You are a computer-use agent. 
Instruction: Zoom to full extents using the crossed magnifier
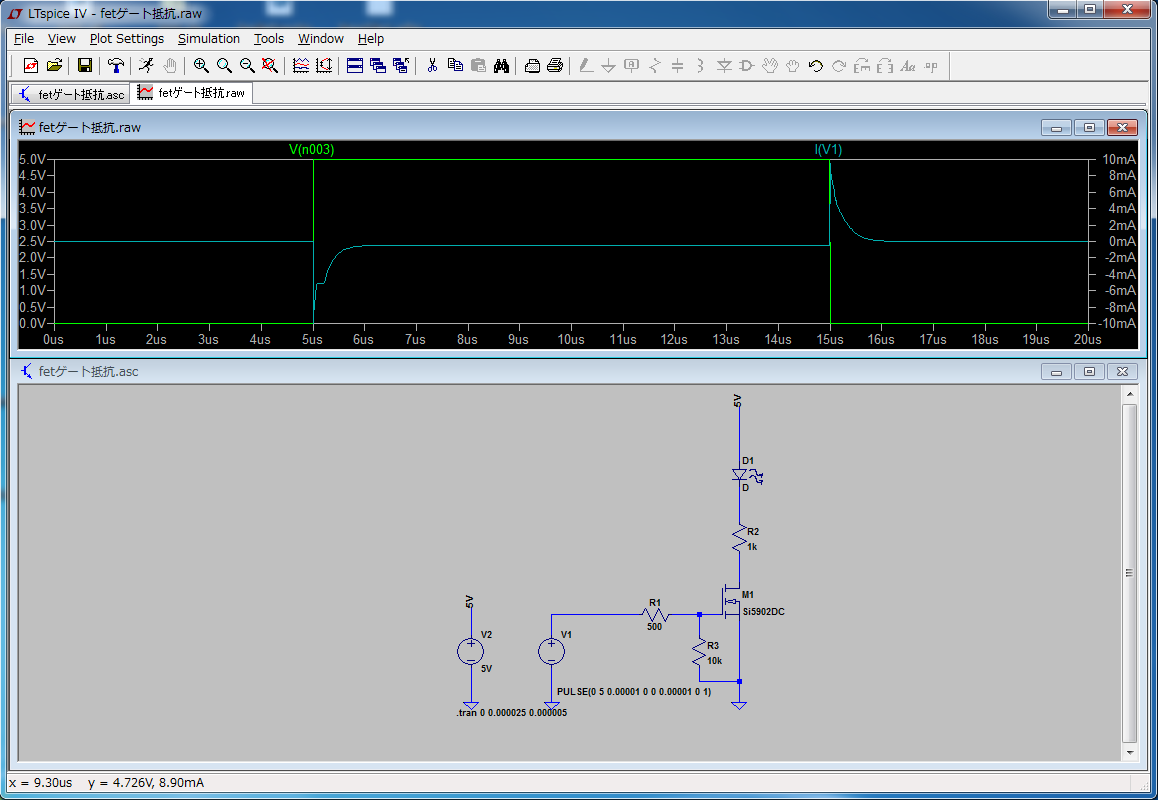coord(269,66)
